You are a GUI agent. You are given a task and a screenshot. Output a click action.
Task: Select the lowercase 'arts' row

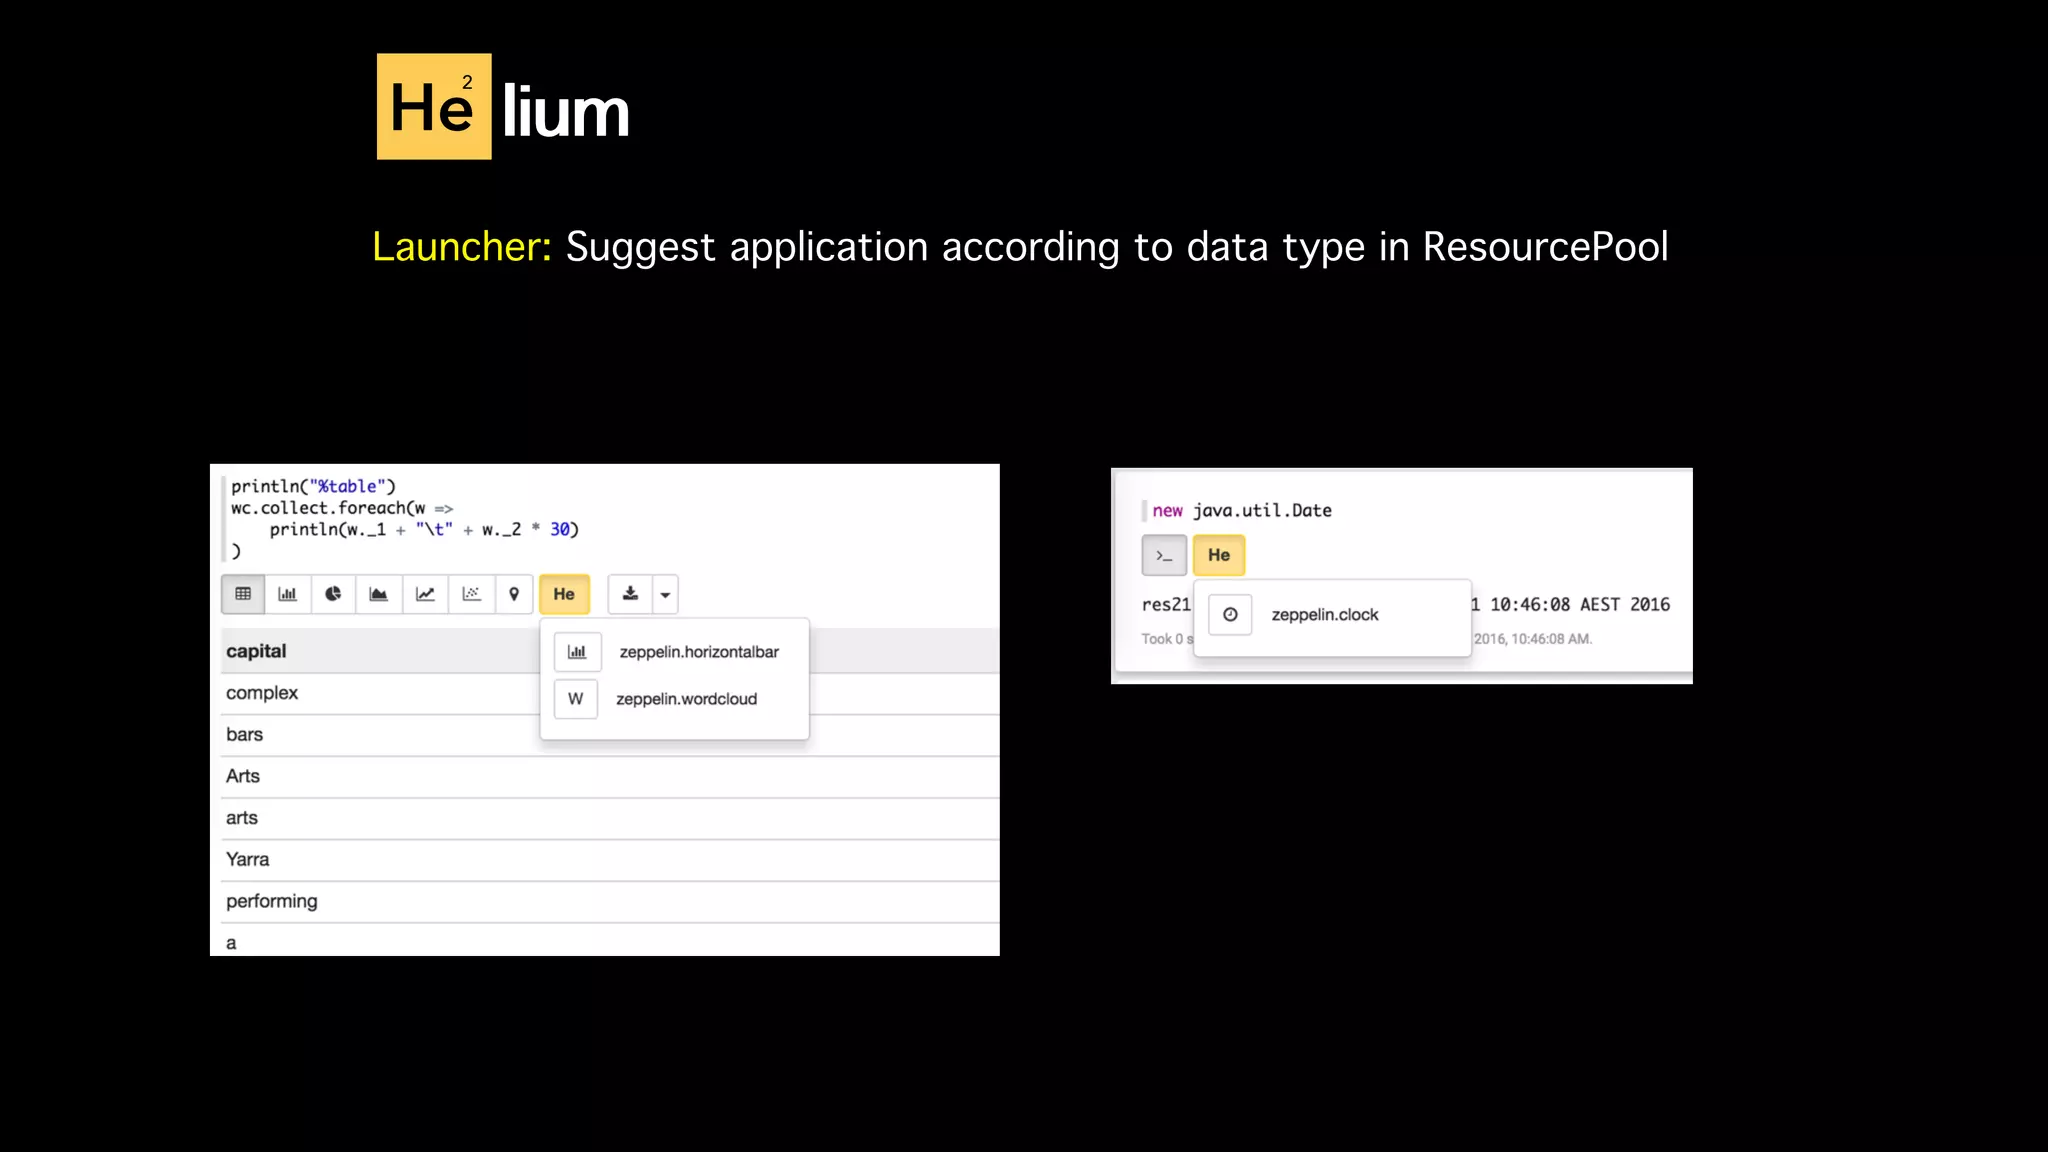(x=609, y=818)
